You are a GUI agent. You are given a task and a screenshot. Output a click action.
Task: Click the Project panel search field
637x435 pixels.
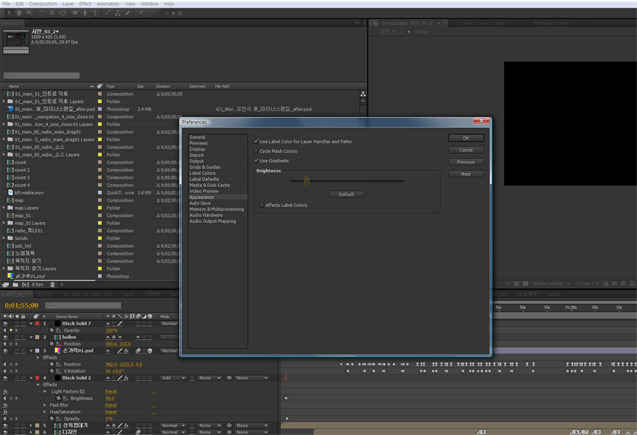pos(41,76)
